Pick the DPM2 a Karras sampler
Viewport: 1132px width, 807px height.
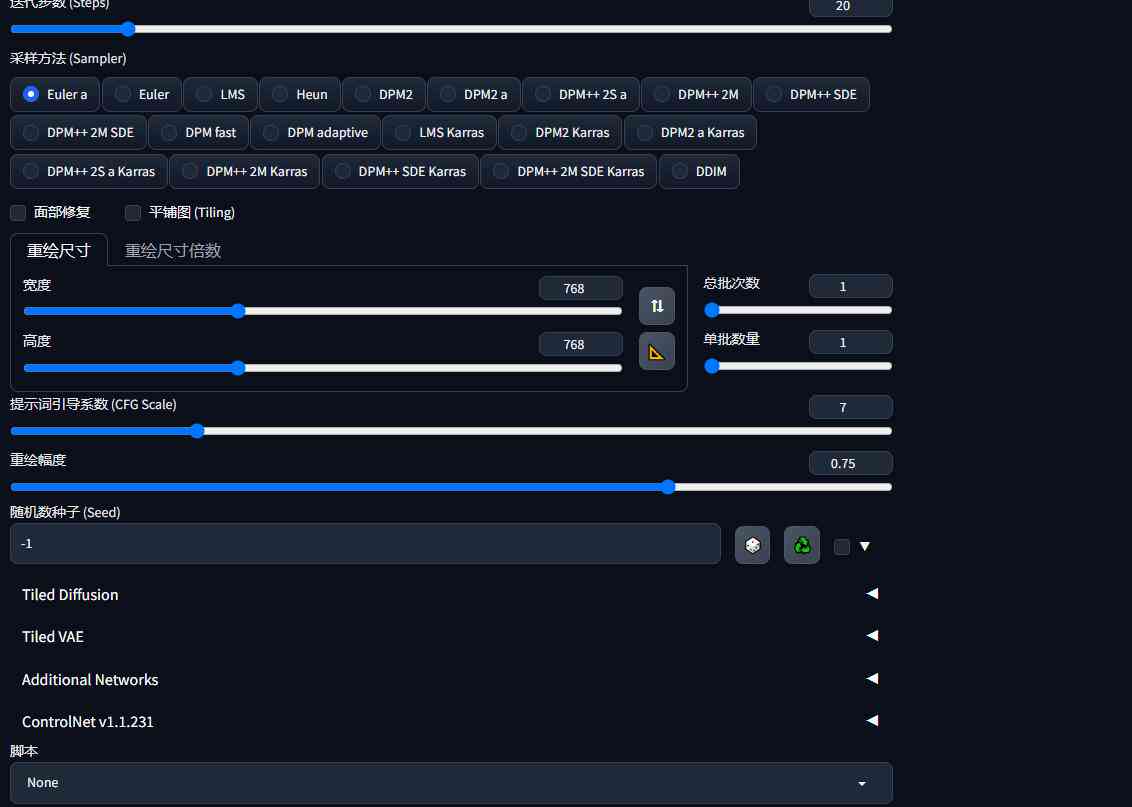[690, 133]
